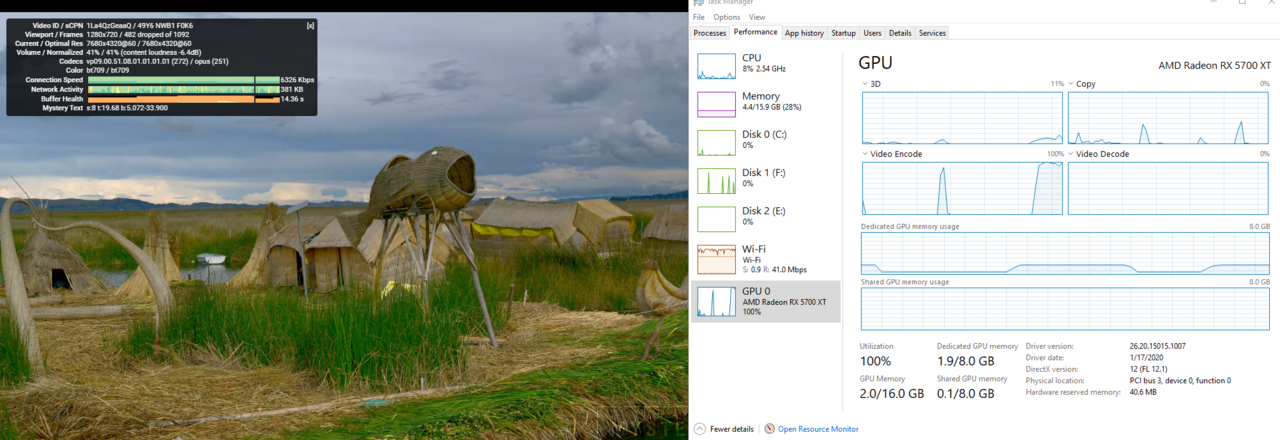
Task: Click the Shared GPU memory usage graph
Action: [1066, 310]
